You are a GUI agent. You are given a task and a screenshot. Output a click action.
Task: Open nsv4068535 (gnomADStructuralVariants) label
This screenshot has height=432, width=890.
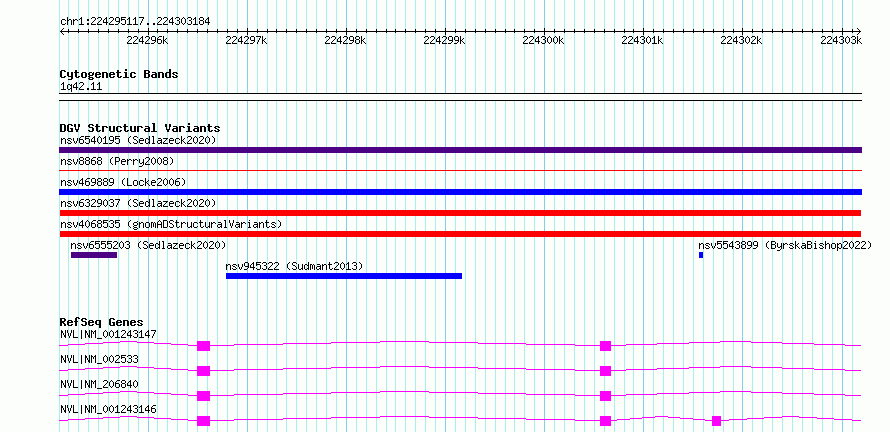171,224
